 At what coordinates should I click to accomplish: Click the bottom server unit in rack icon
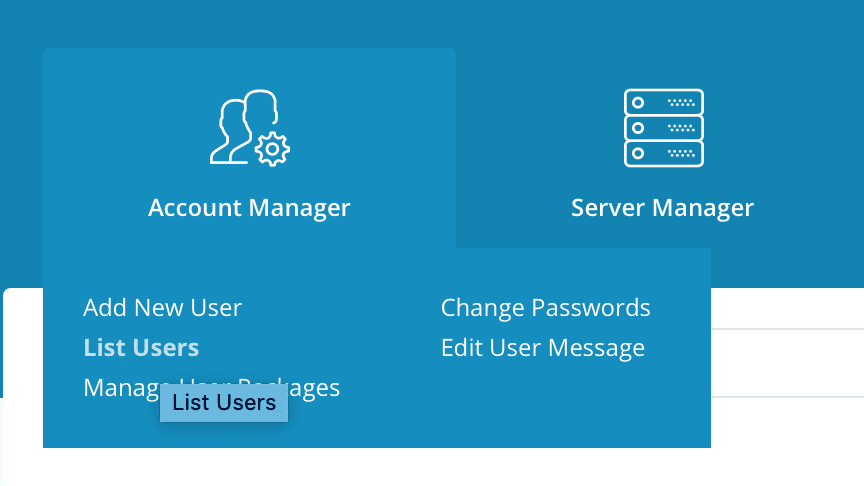663,153
